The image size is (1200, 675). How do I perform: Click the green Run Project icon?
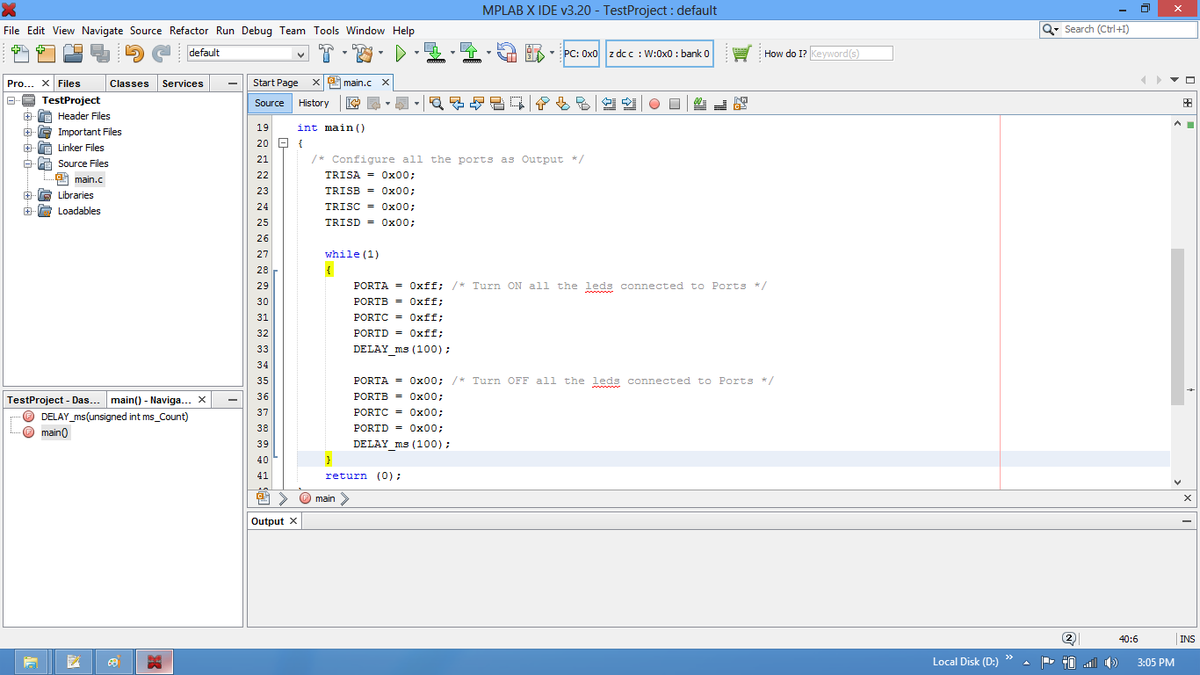400,53
